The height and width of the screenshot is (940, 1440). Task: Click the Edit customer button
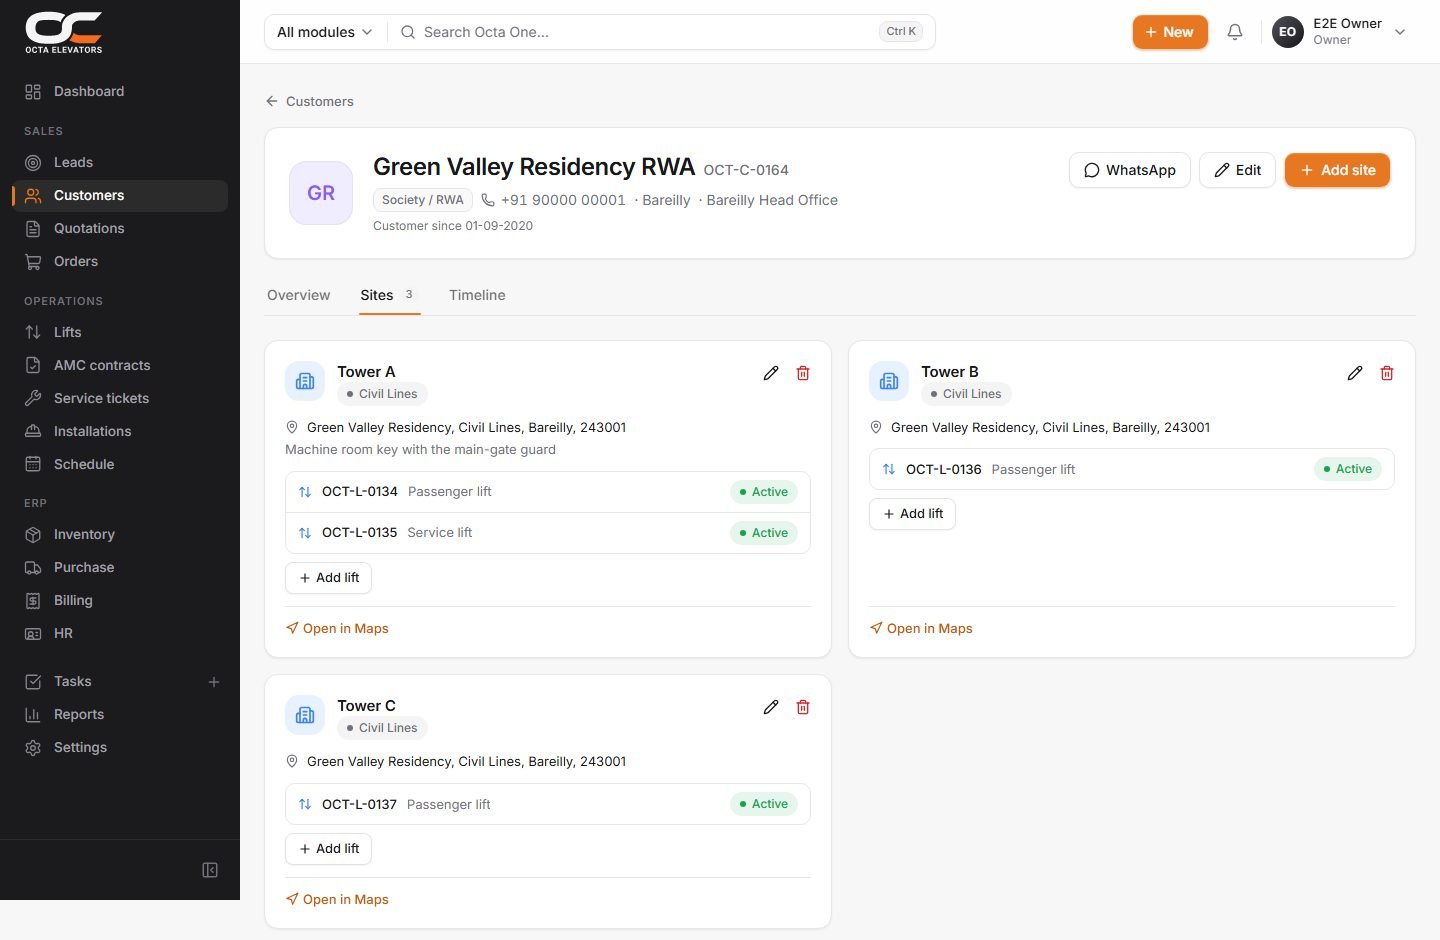[1238, 170]
